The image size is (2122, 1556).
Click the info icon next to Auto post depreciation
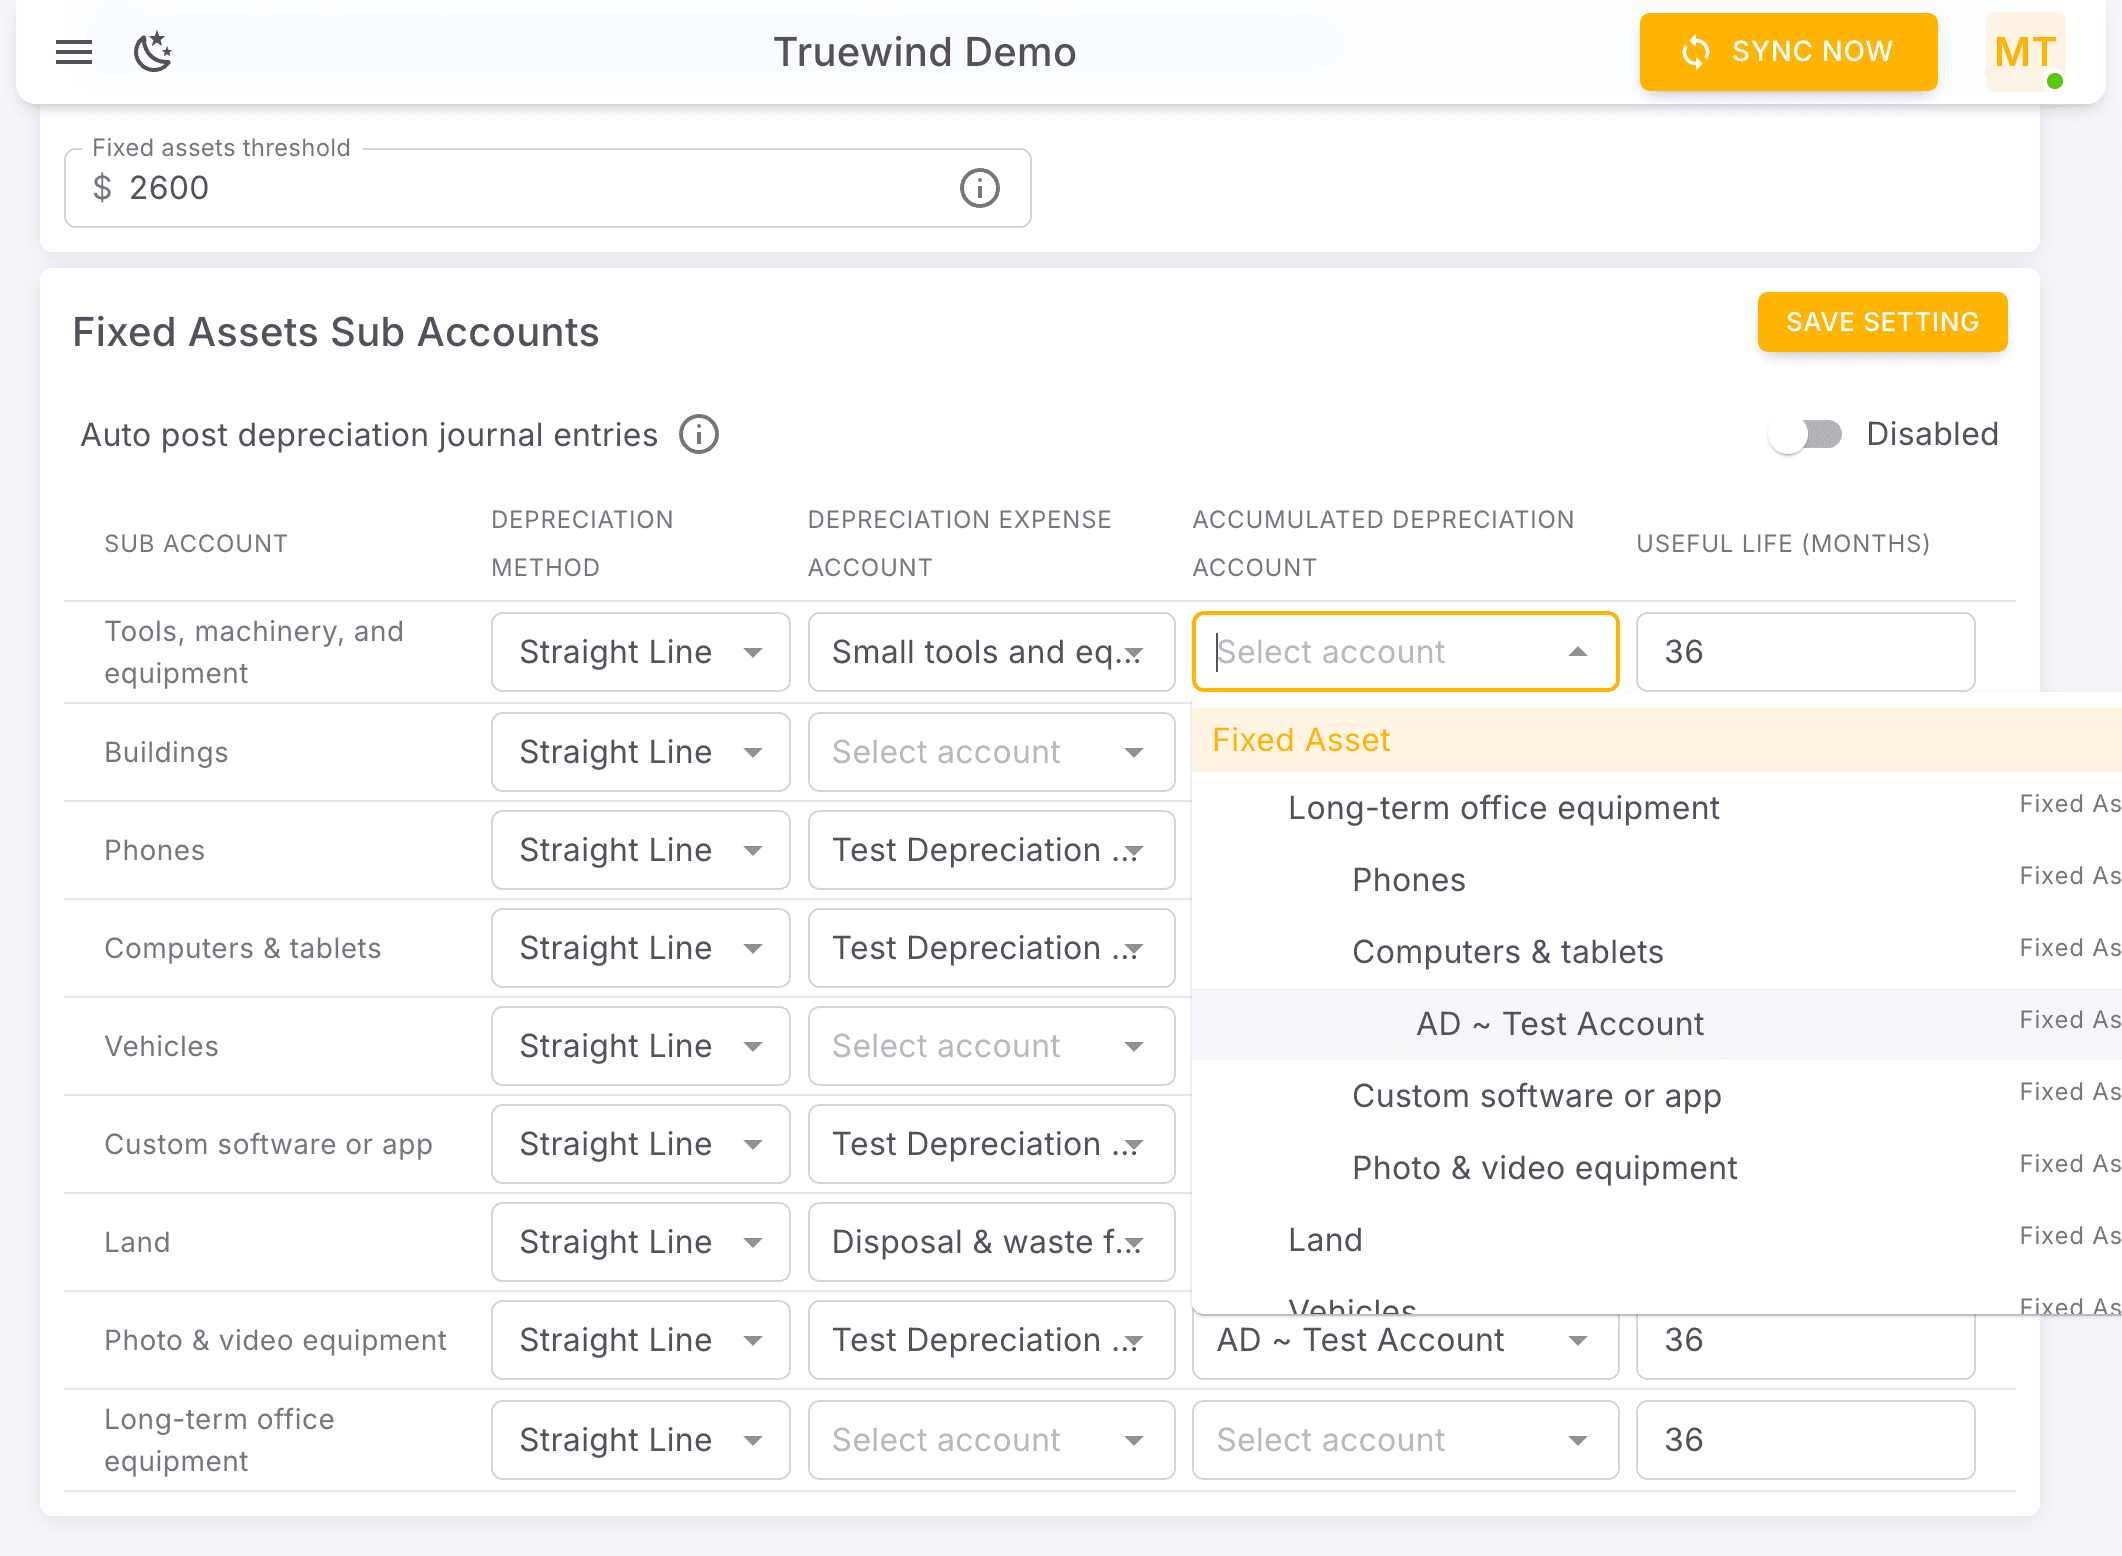tap(698, 434)
